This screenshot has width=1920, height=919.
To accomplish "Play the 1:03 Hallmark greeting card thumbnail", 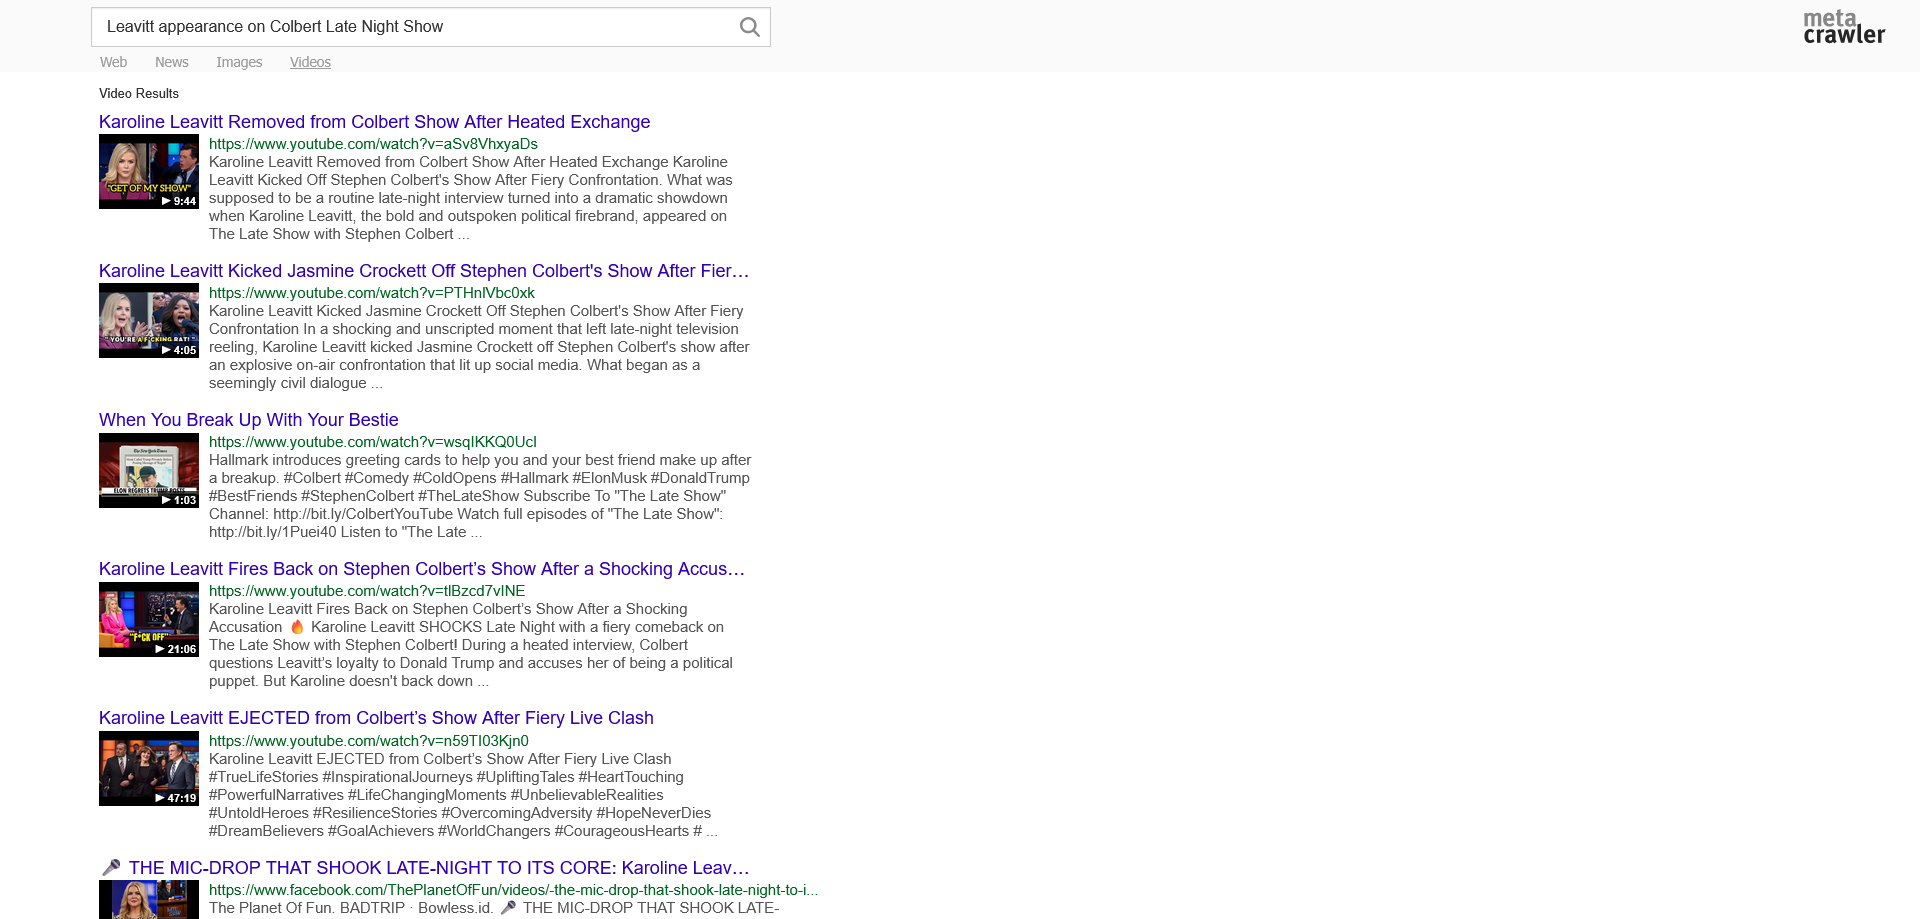I will coord(149,470).
